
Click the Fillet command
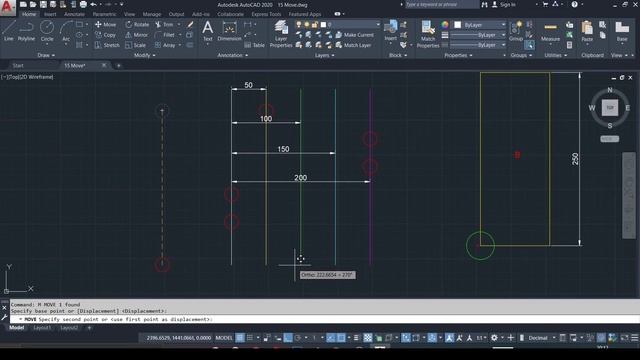(165, 35)
